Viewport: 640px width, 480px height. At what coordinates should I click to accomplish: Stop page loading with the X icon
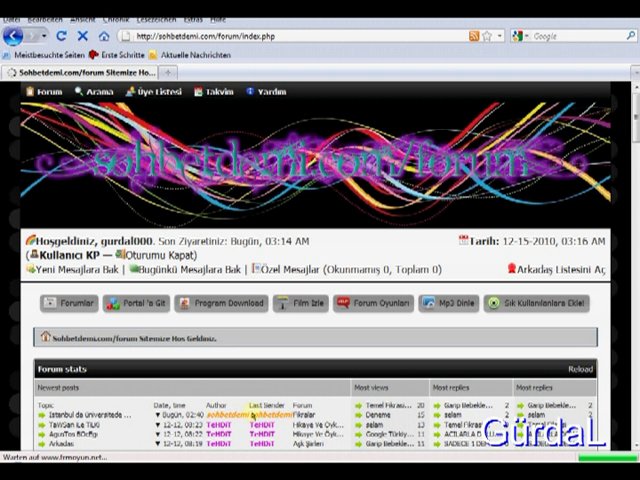(x=82, y=36)
